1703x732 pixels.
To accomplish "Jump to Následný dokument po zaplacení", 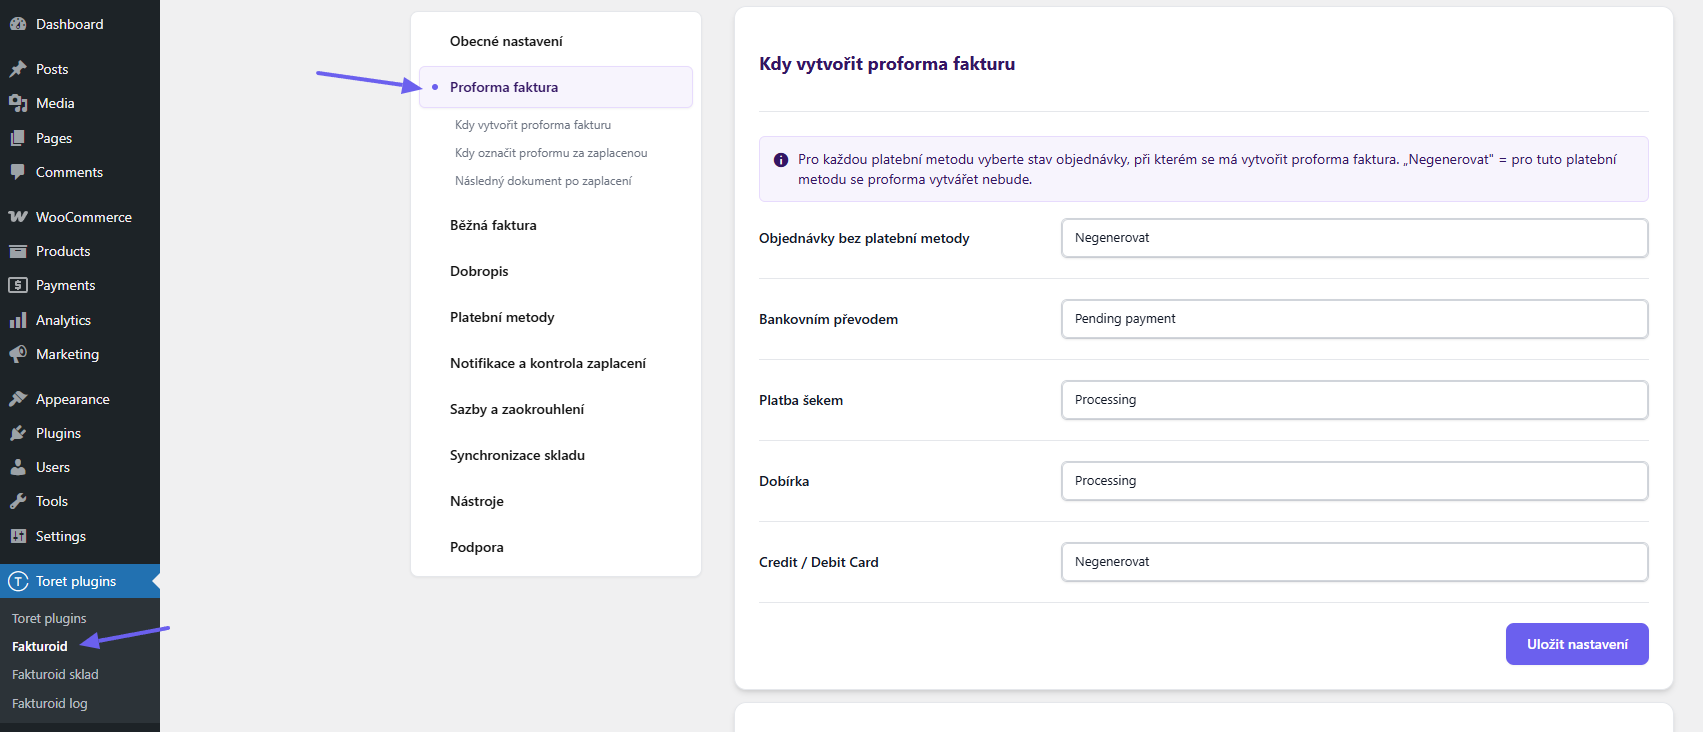I will [543, 181].
